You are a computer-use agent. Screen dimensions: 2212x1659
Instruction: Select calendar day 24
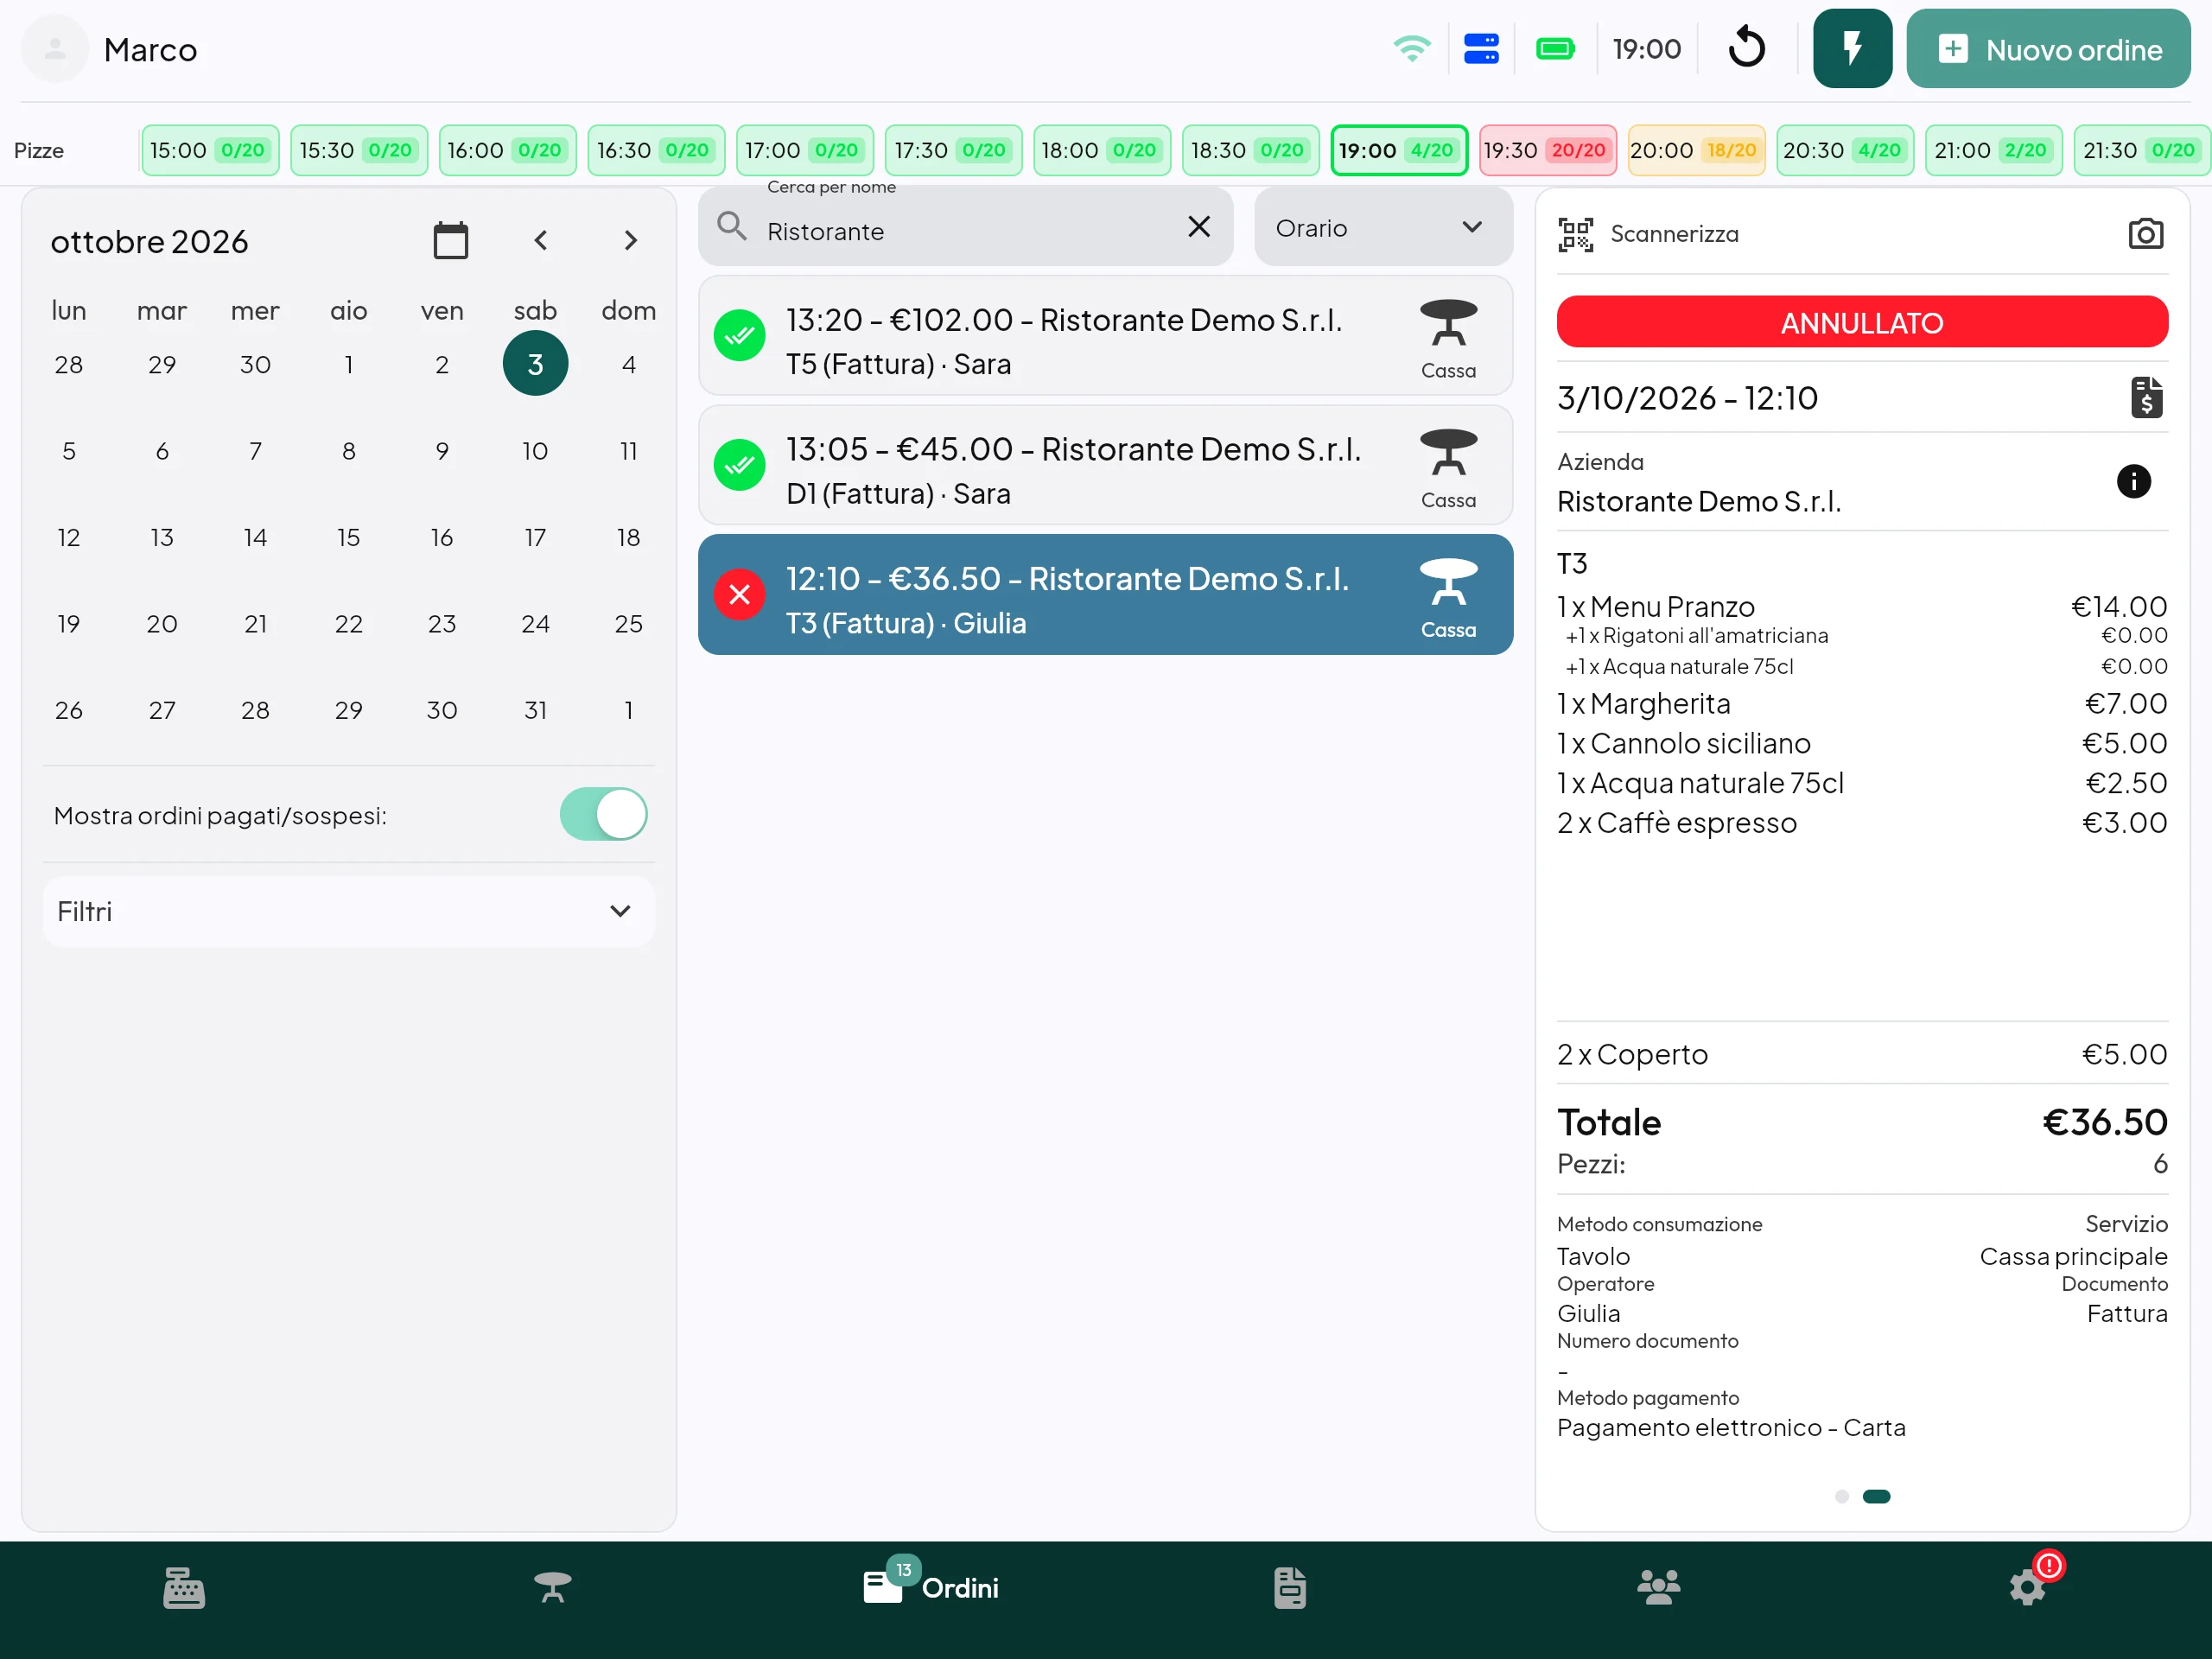[x=535, y=624]
